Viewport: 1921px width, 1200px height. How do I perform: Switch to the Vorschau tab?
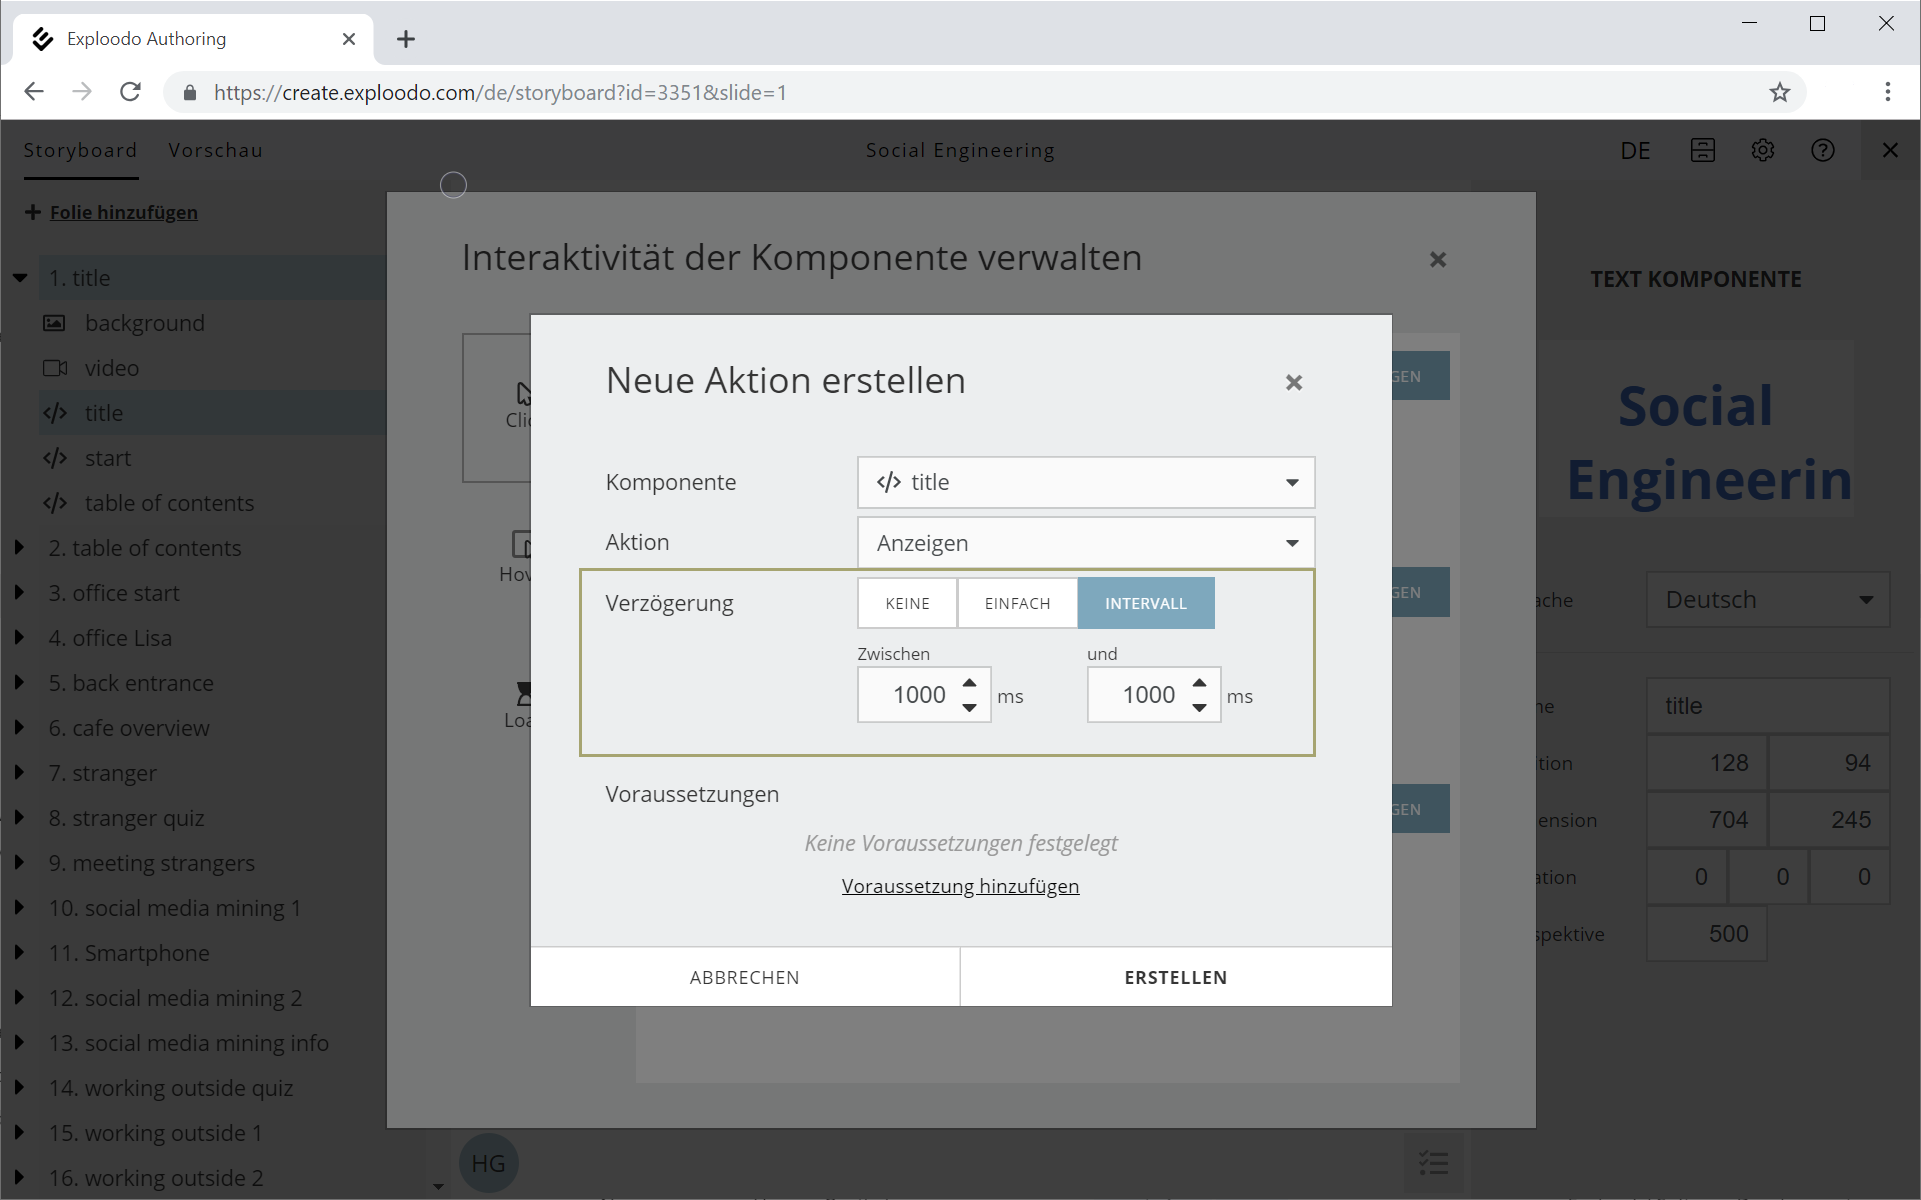tap(215, 150)
